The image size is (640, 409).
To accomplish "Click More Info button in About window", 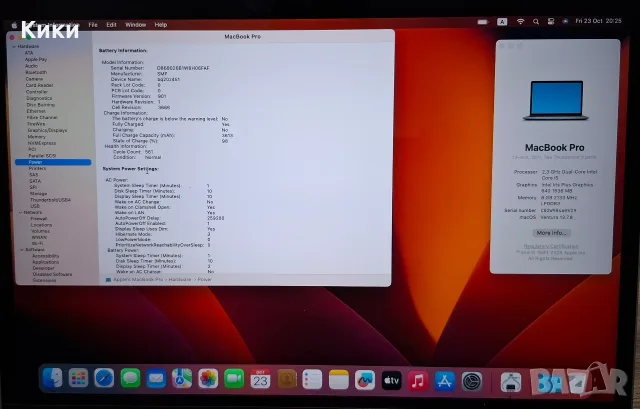I will pyautogui.click(x=551, y=233).
